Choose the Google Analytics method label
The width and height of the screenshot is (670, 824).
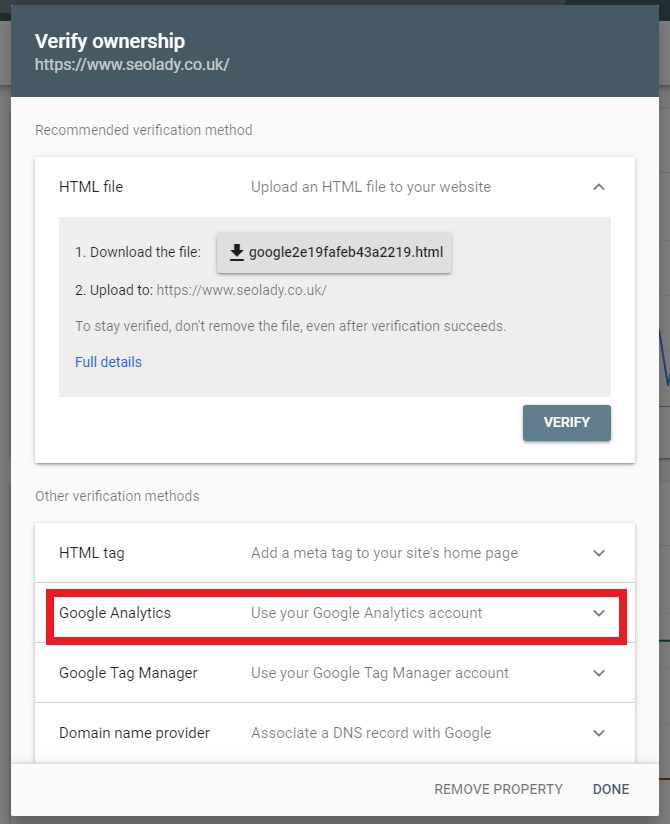[x=115, y=613]
